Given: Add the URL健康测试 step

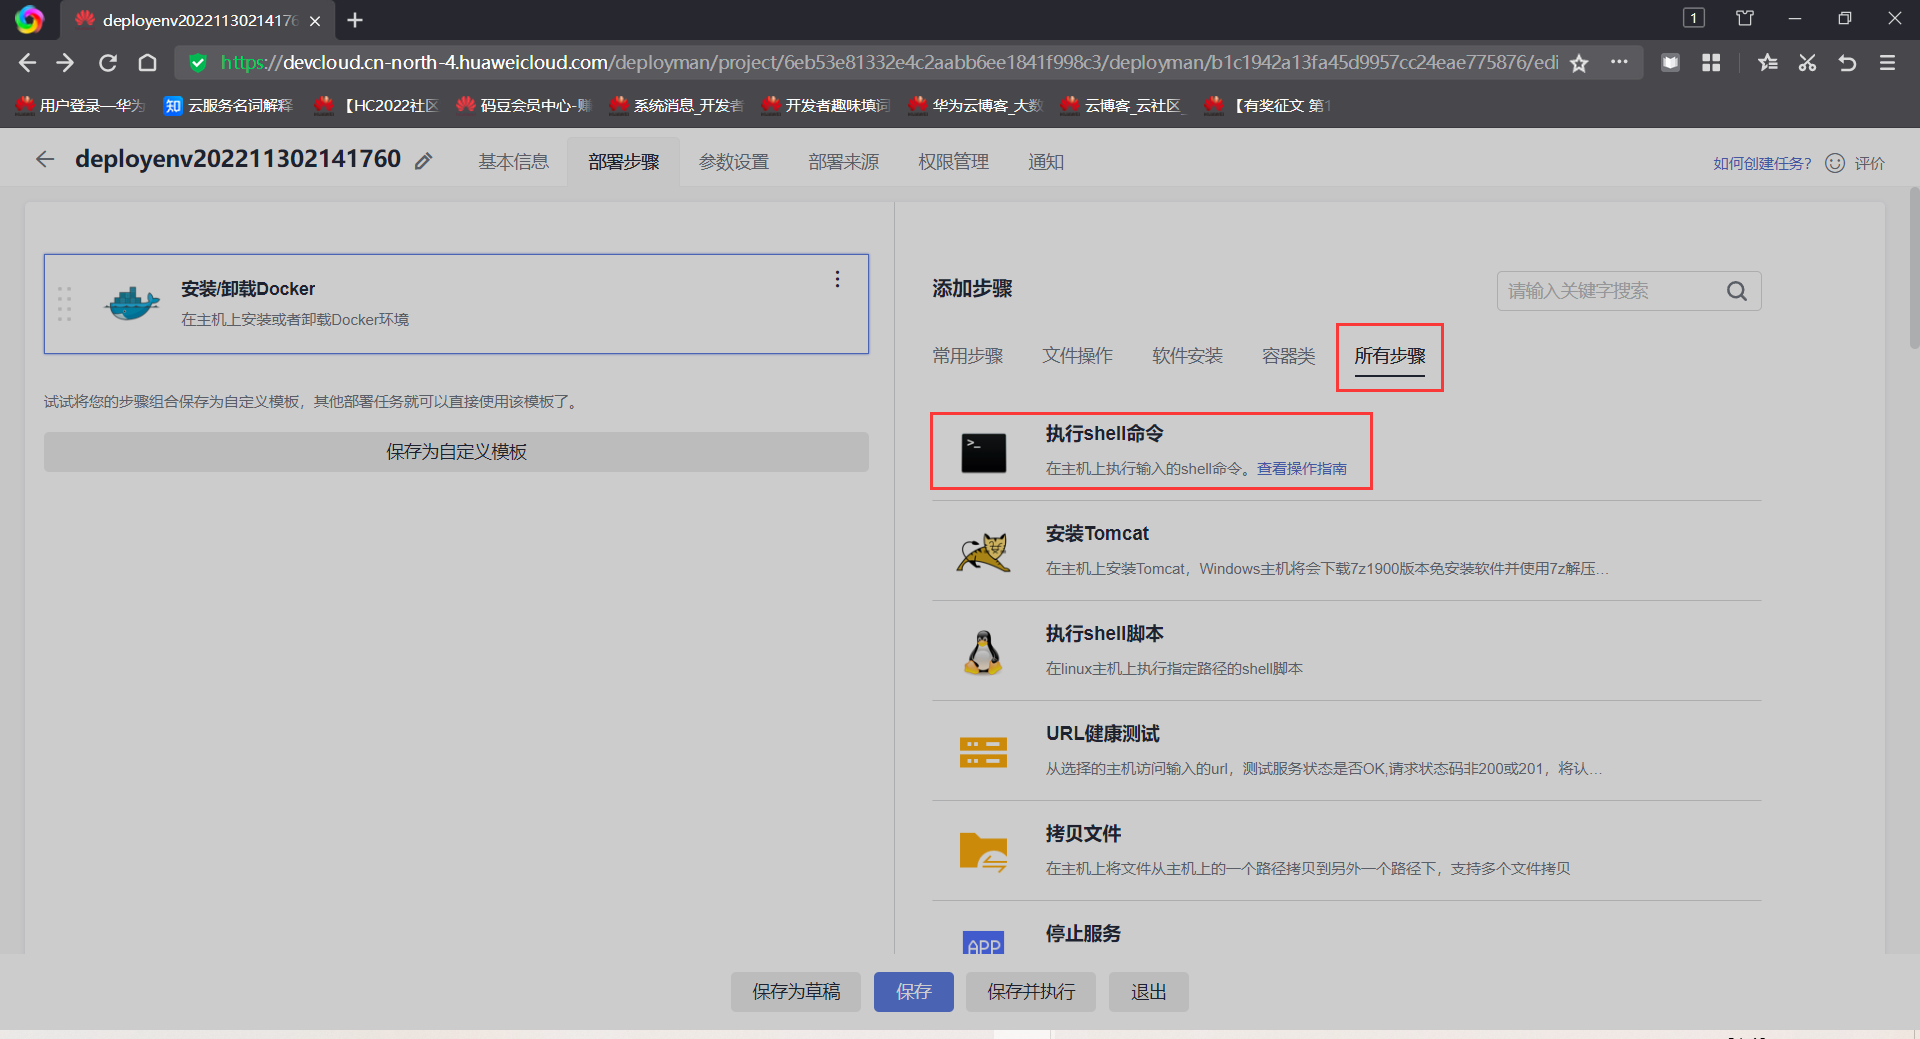Looking at the screenshot, I should tap(1346, 751).
